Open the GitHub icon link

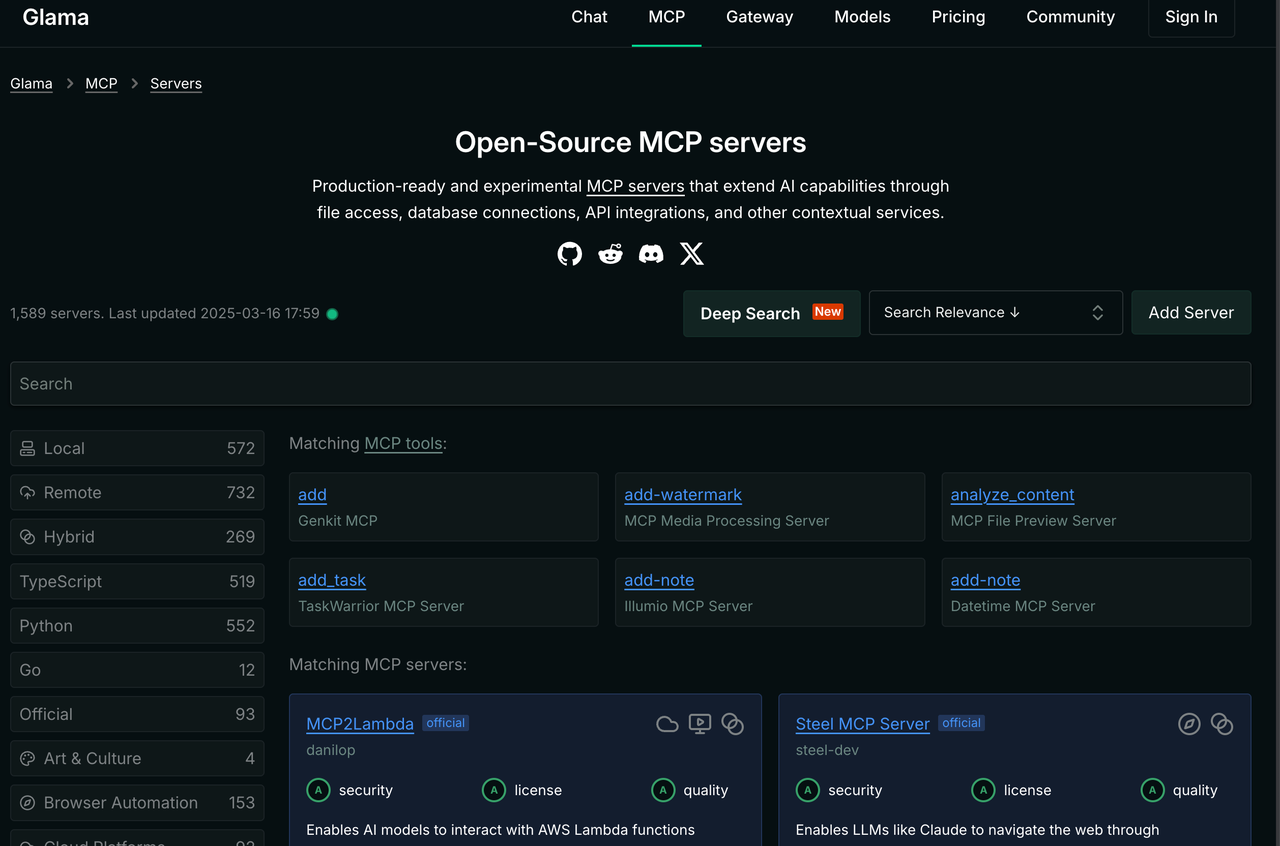coord(570,254)
